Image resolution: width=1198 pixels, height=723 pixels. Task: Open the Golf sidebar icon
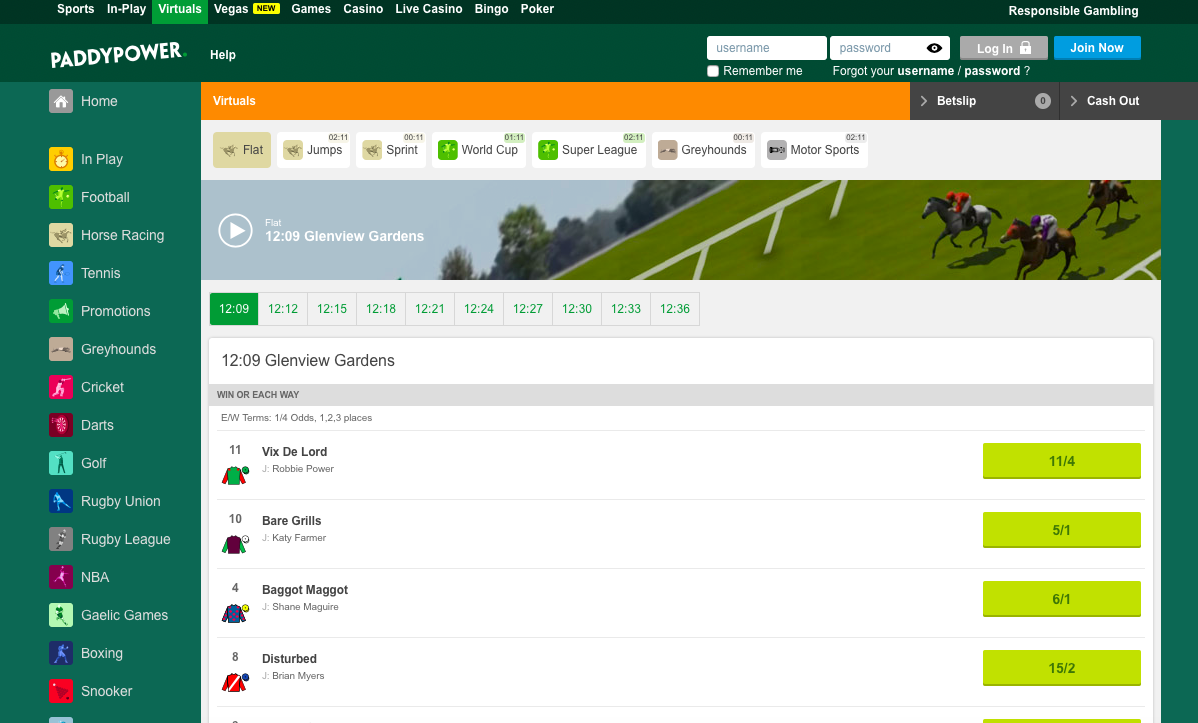click(x=61, y=463)
